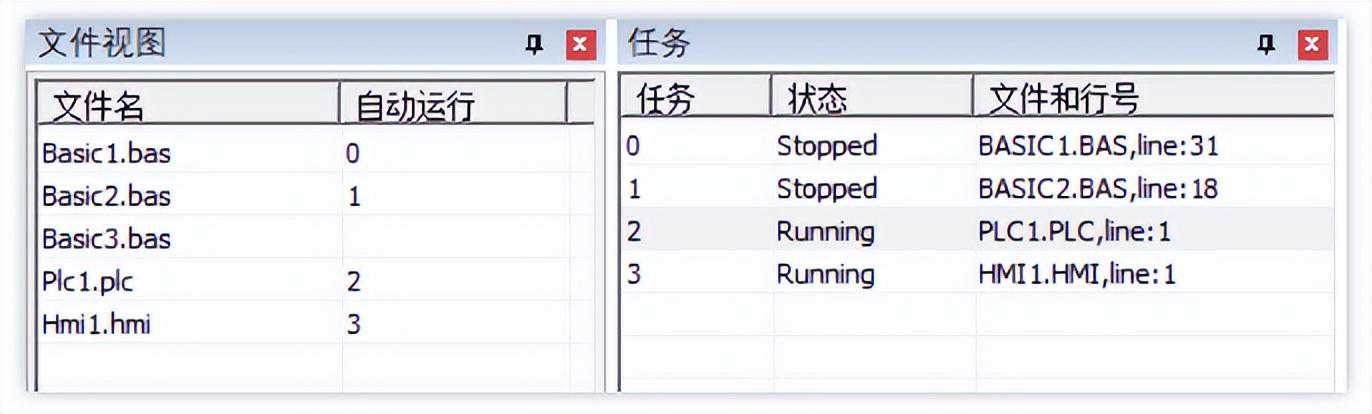Click auto-run value 2 for Plc1.plc
Viewport: 1372px width, 414px height.
tap(354, 282)
